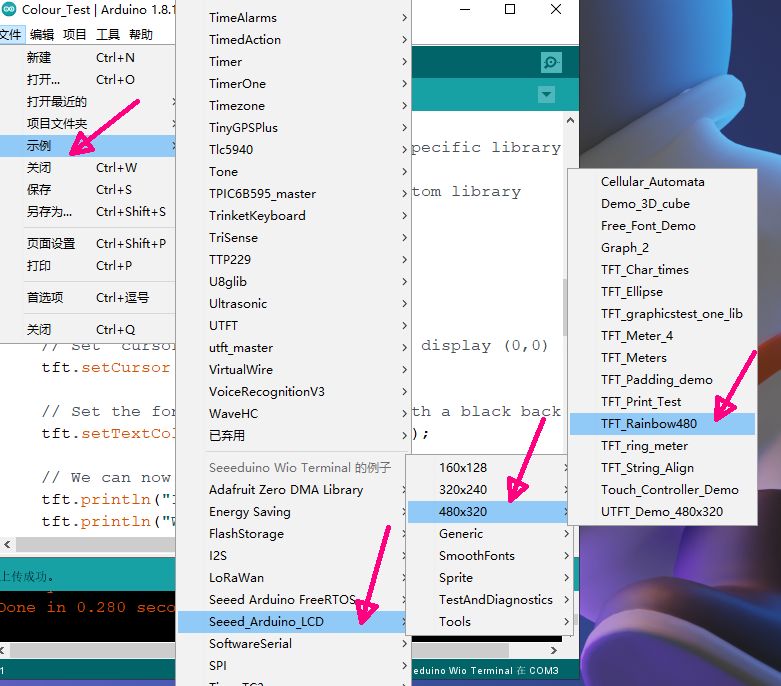Select 新建 in the file menu
781x686 pixels.
click(x=88, y=58)
